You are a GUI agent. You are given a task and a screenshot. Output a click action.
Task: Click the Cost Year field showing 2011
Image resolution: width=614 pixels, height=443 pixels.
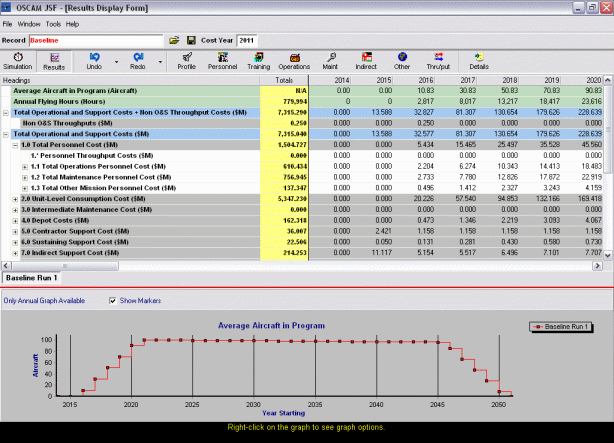pos(247,40)
